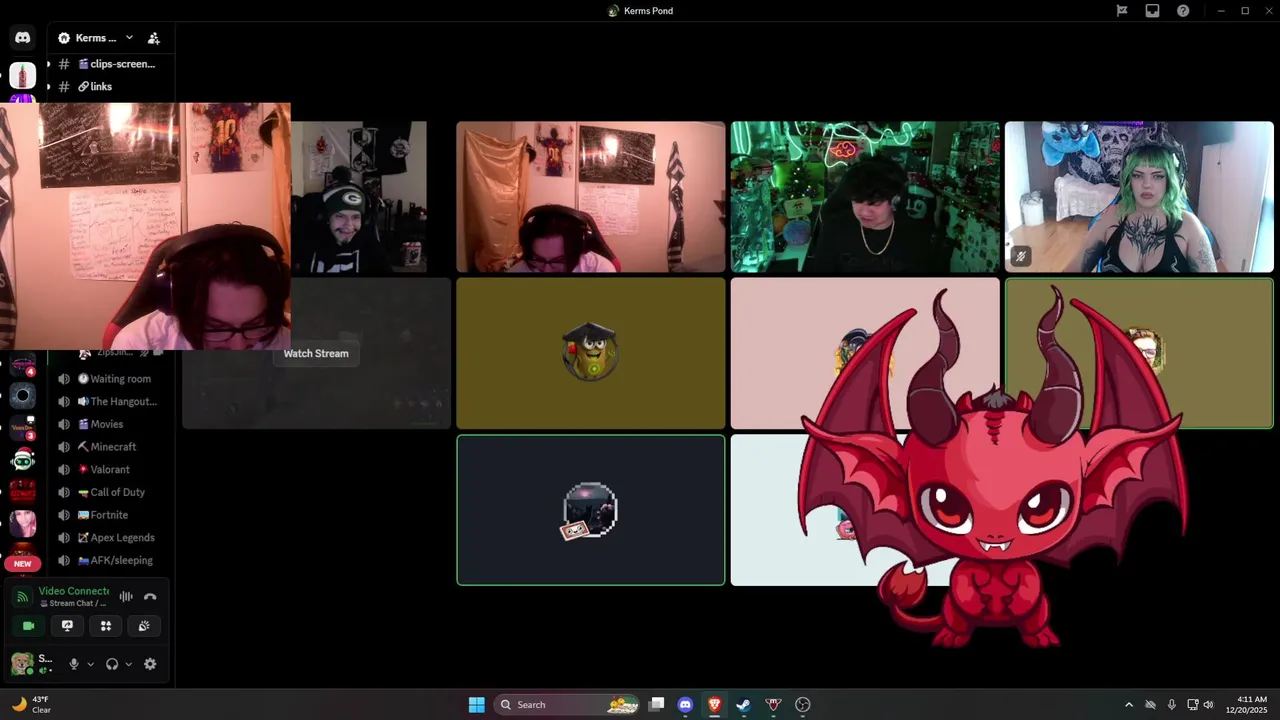This screenshot has height=720, width=1280.
Task: Deafen with the headphones button
Action: [x=112, y=664]
